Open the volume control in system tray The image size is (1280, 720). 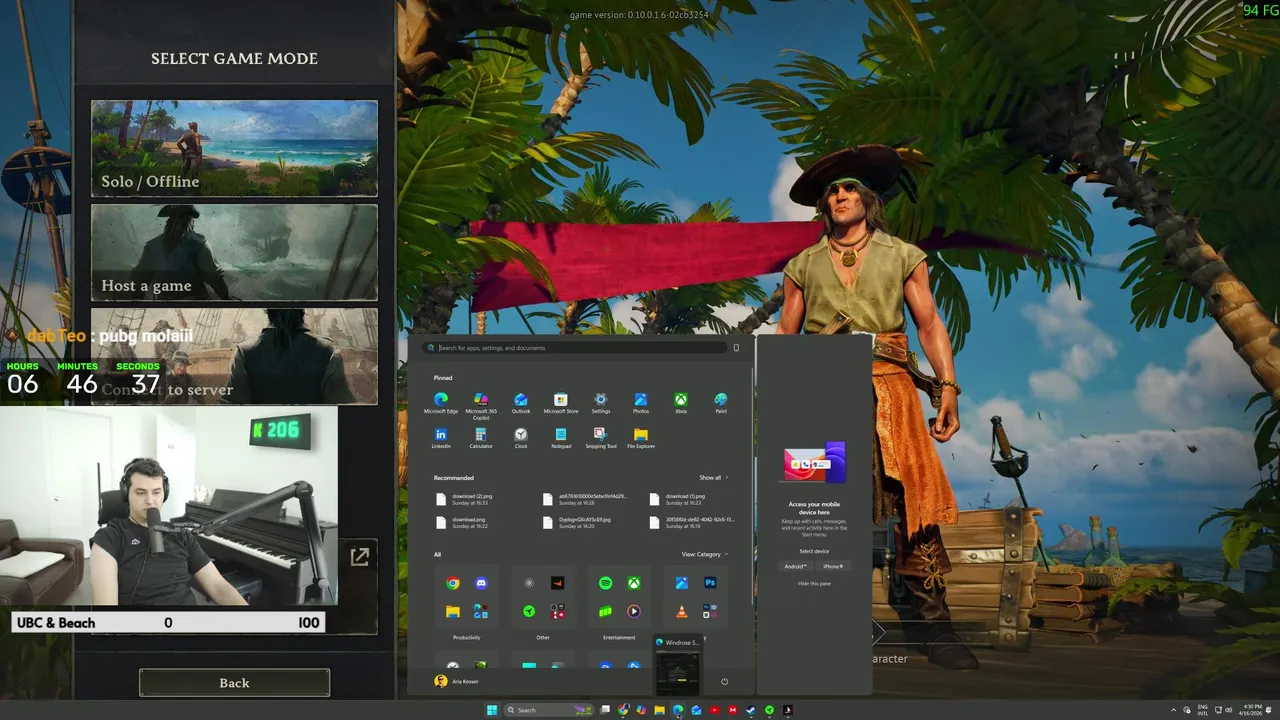click(1228, 710)
